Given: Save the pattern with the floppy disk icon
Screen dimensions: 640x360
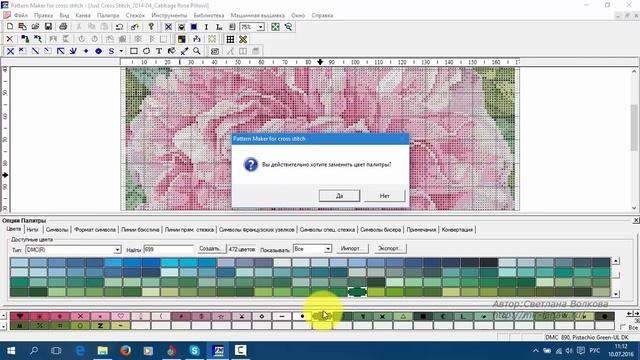Looking at the screenshot, I should 48,27.
